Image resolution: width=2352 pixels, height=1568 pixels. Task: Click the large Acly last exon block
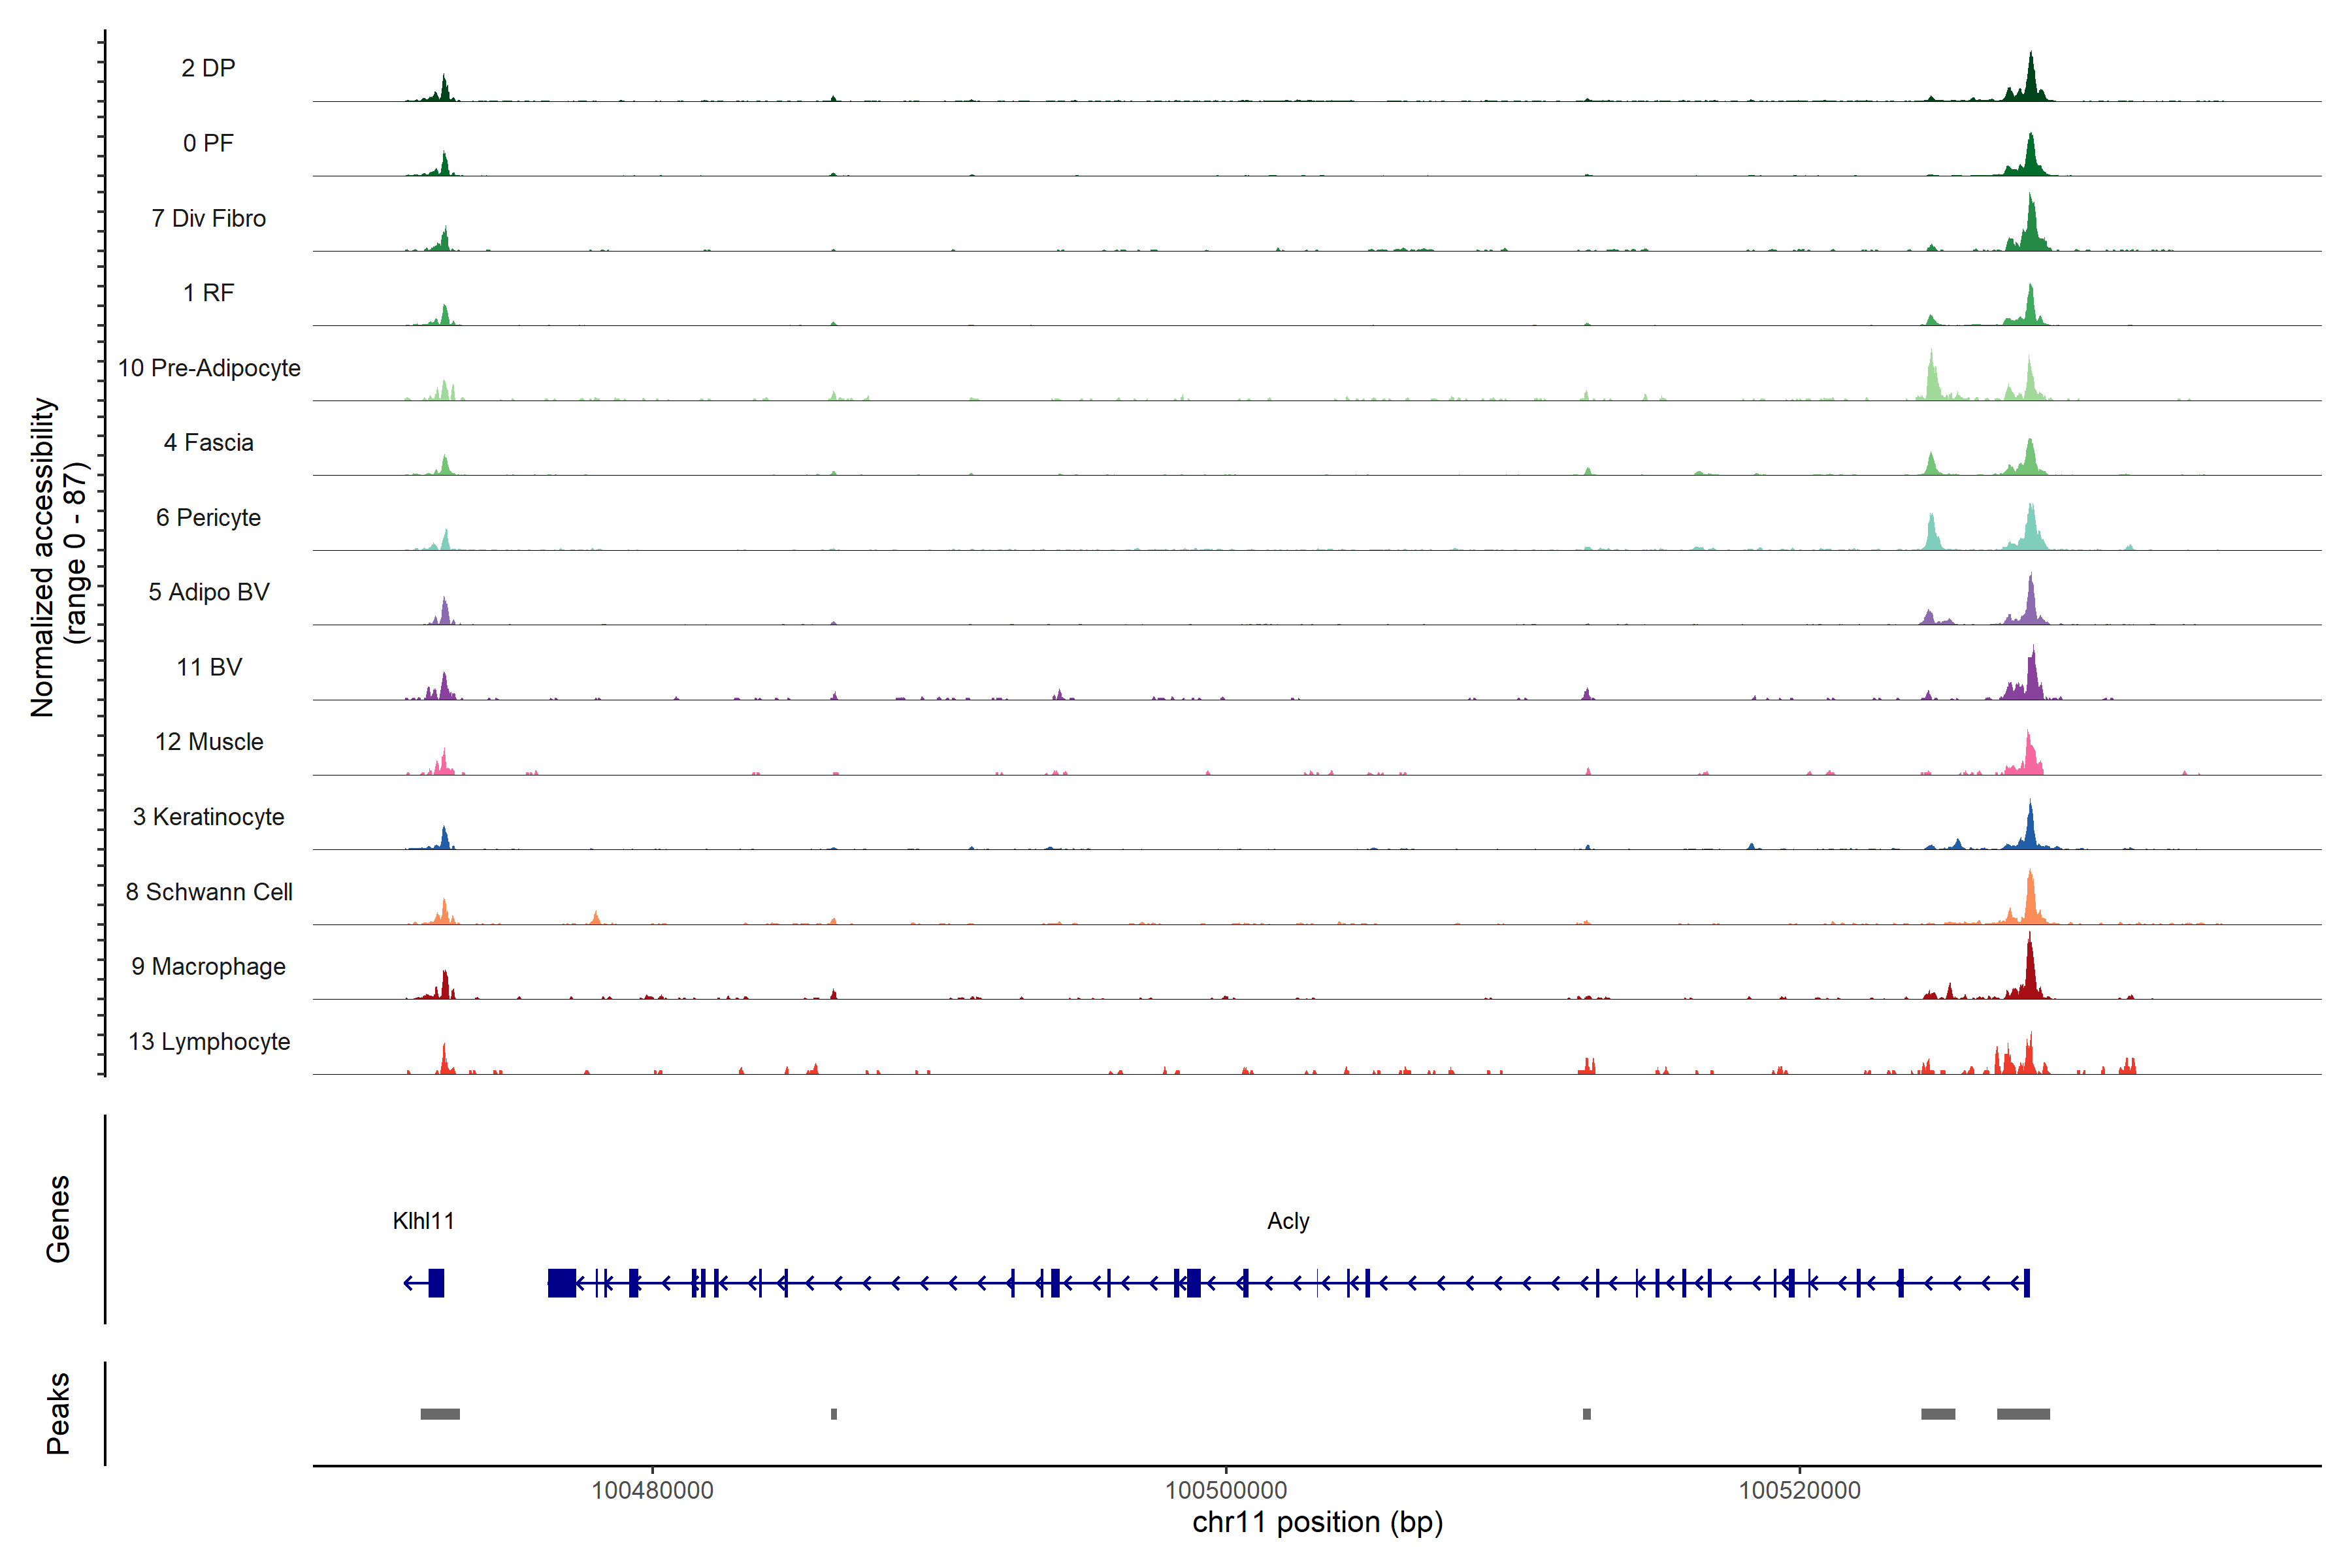click(x=562, y=1283)
